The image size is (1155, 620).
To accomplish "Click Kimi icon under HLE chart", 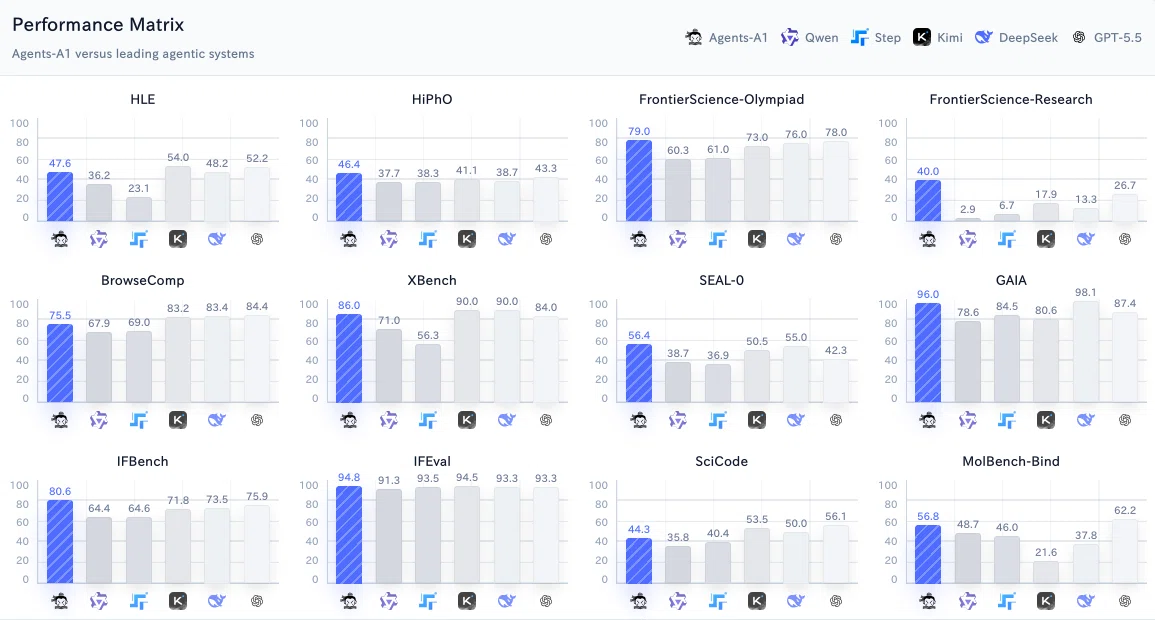I will (178, 239).
